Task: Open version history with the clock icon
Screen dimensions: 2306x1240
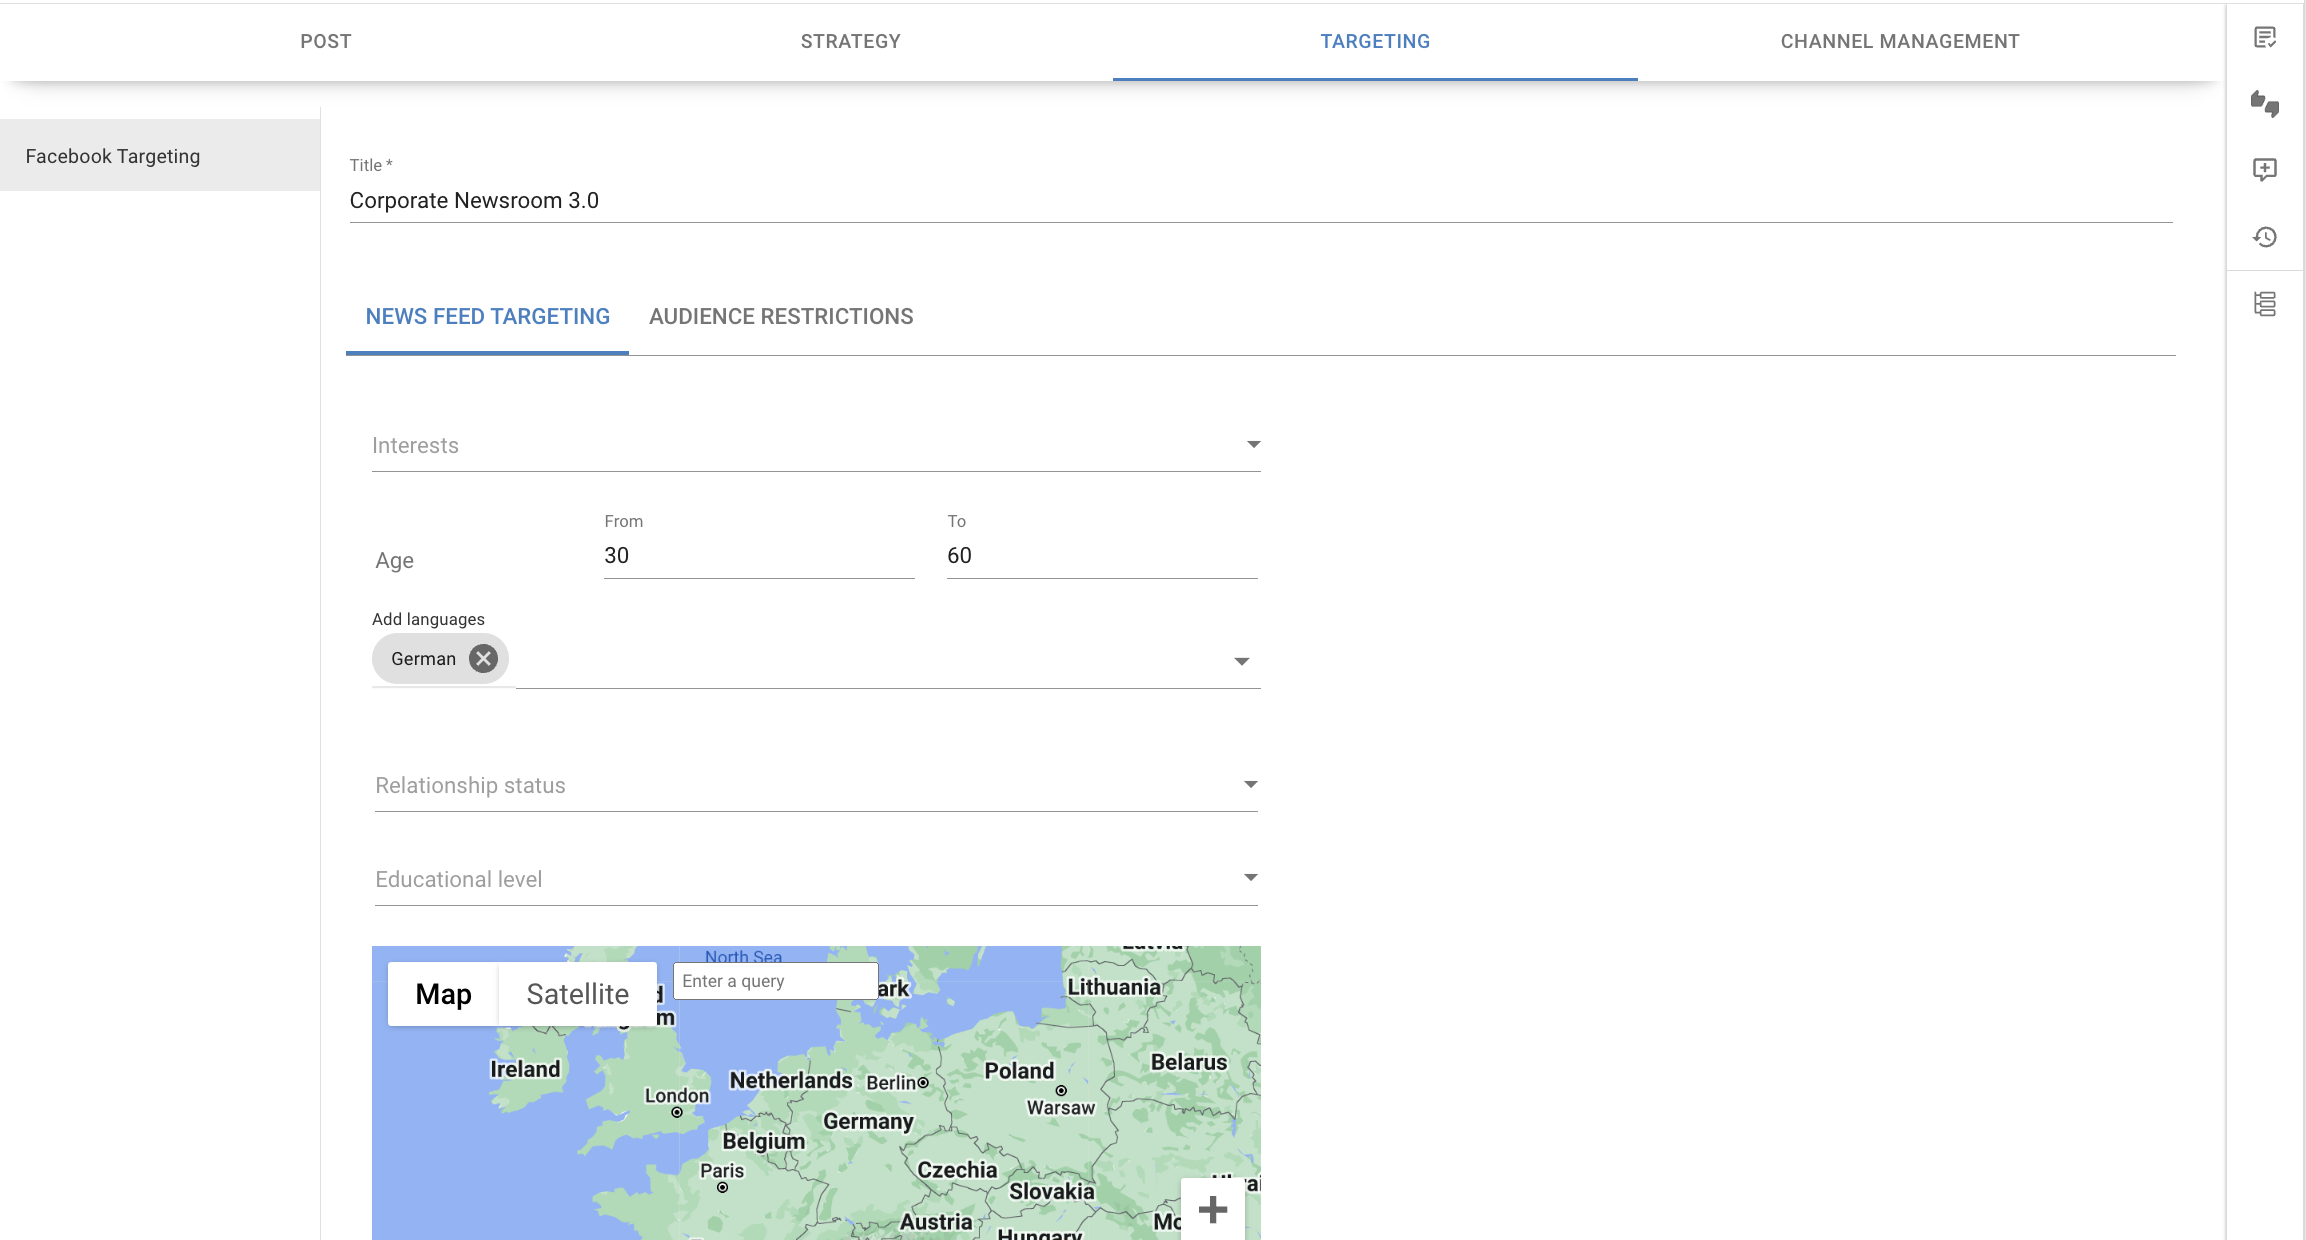Action: tap(2265, 237)
